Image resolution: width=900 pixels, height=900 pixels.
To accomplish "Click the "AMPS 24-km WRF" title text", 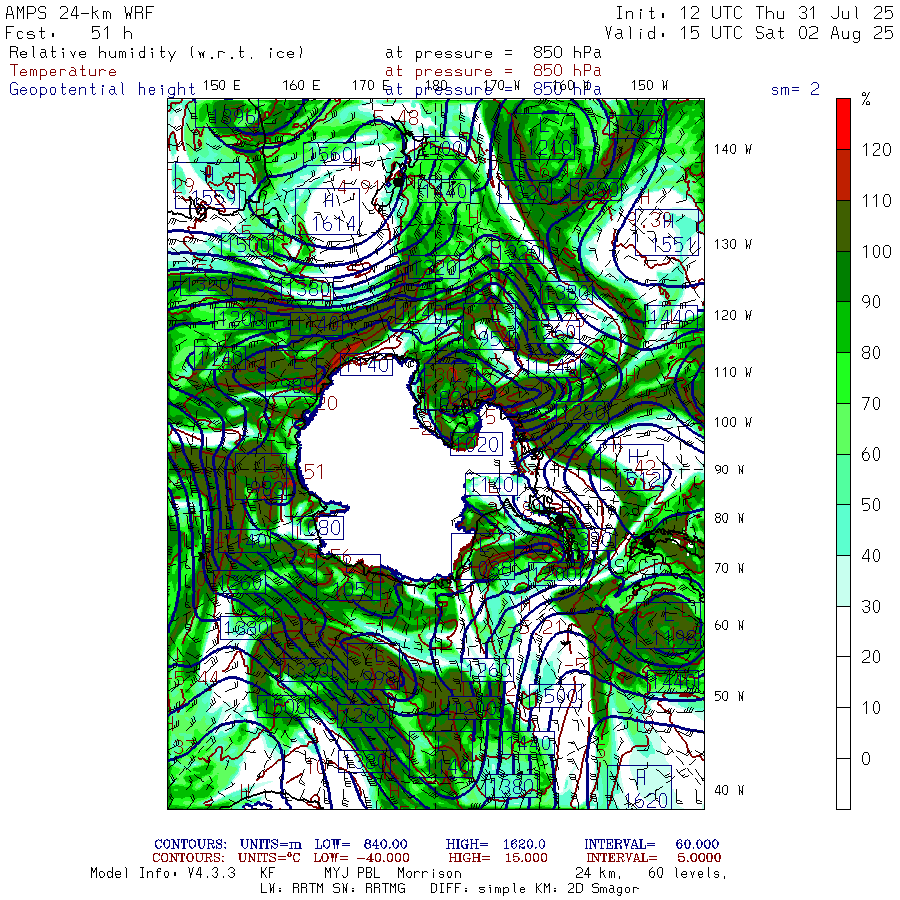I will [x=79, y=13].
